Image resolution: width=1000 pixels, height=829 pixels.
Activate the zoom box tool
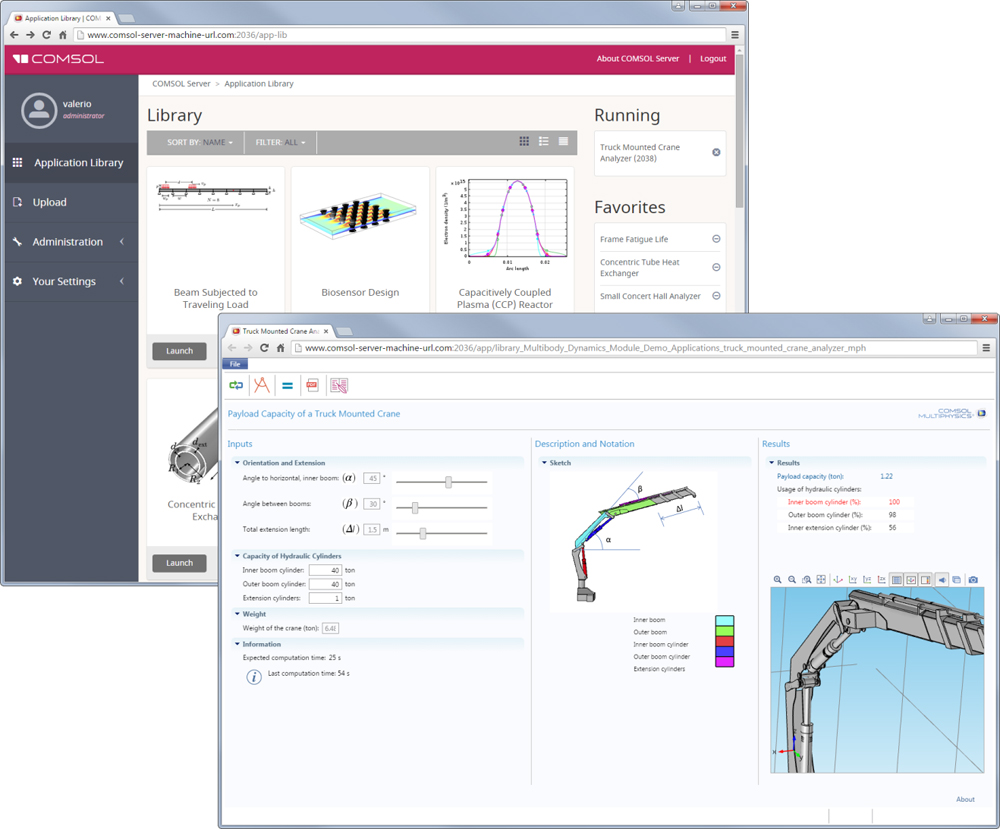point(807,580)
